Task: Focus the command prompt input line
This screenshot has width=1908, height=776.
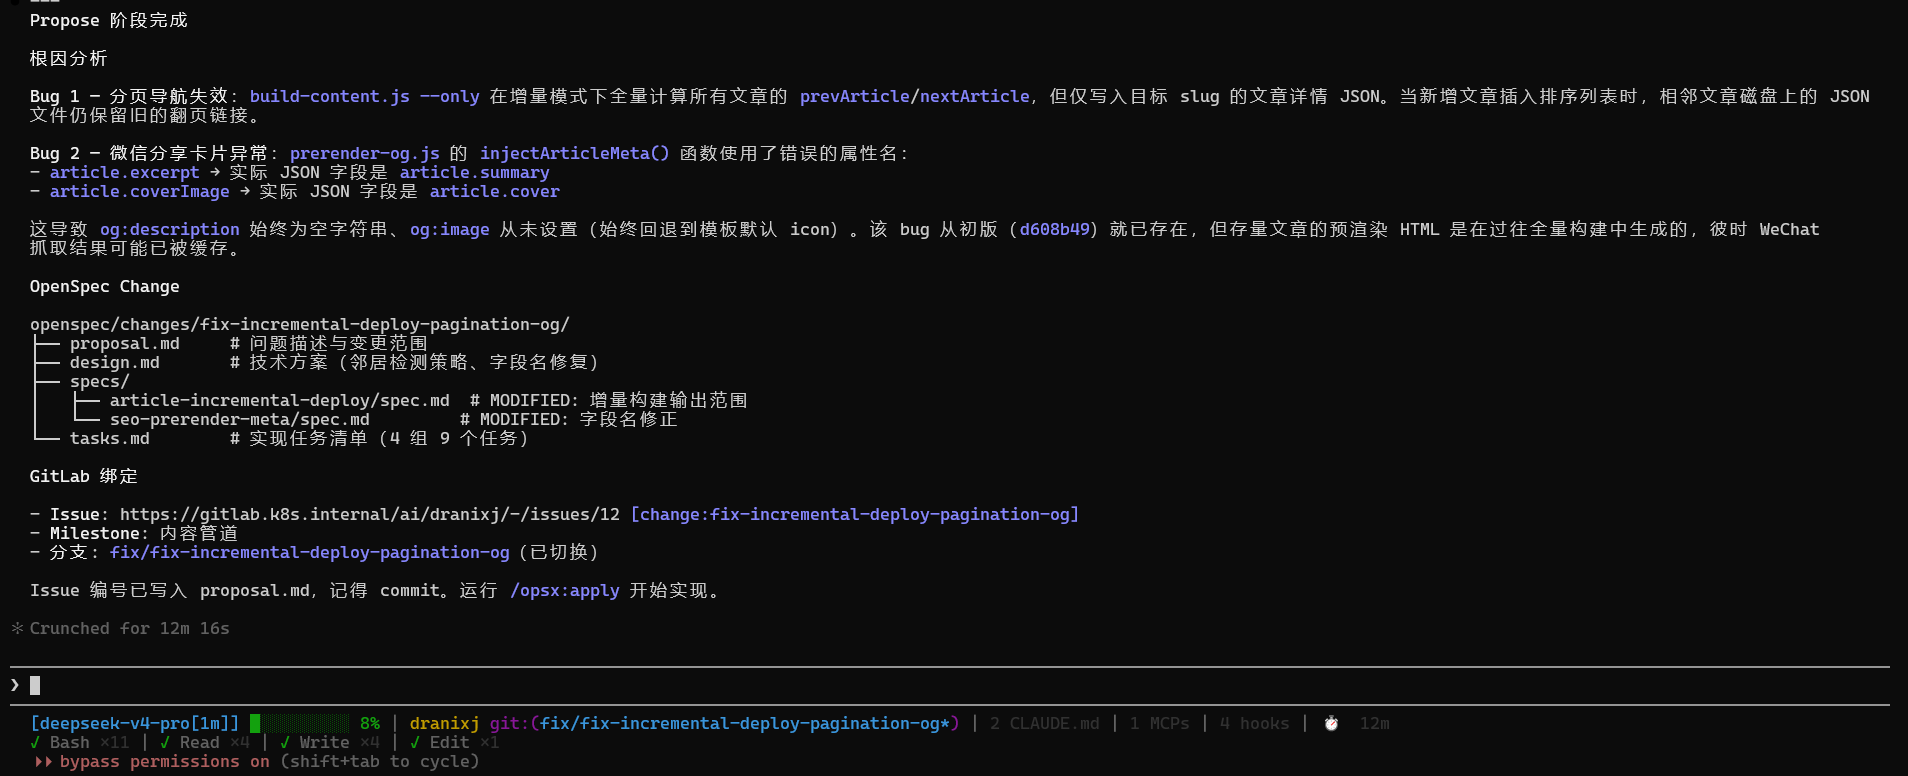Action: (950, 685)
